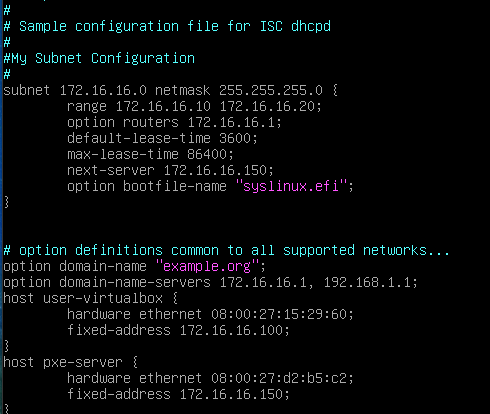Click the range end 172.16.16.20
The width and height of the screenshot is (490, 414).
(267, 106)
